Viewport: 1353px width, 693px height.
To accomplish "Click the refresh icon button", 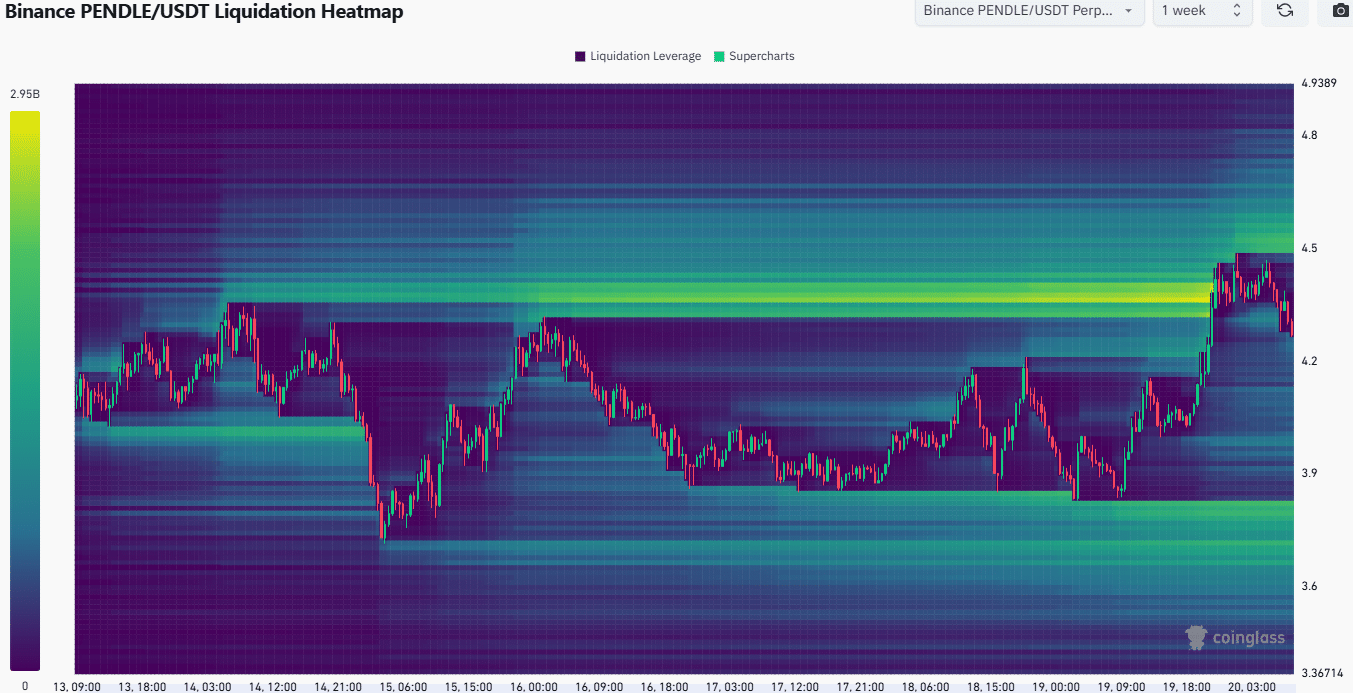I will point(1285,11).
